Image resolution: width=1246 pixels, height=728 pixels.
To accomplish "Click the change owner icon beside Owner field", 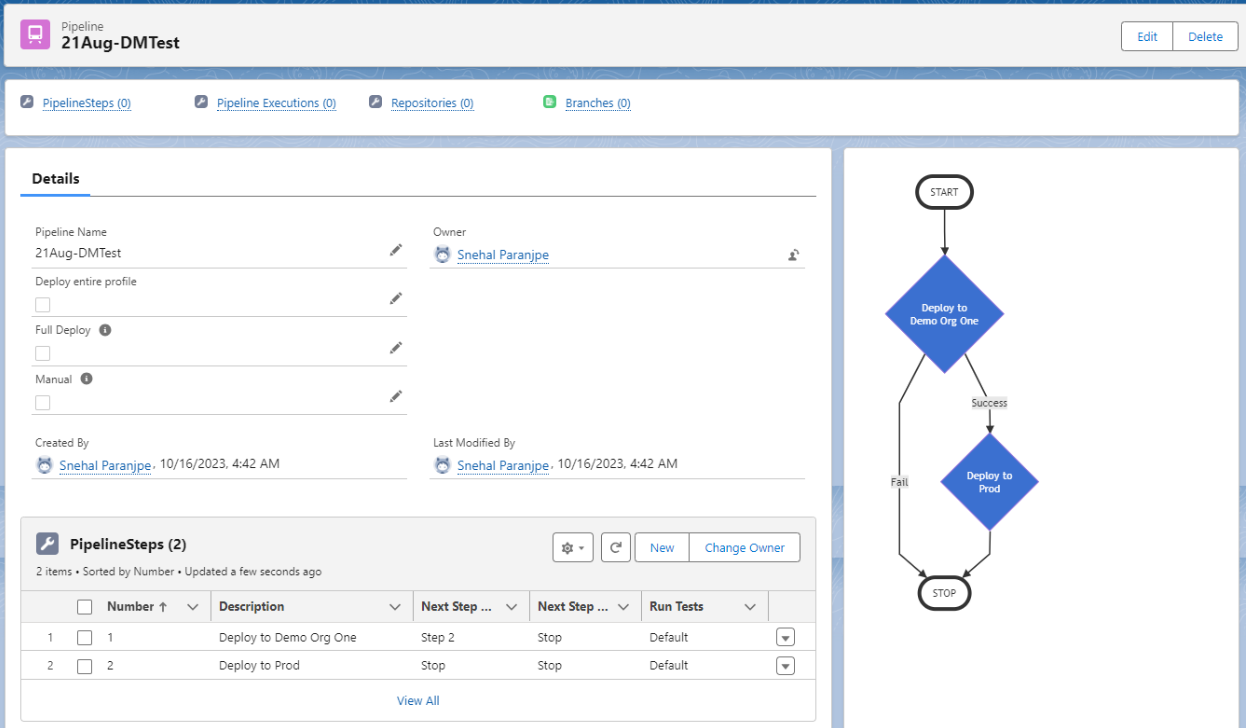I will (x=794, y=255).
